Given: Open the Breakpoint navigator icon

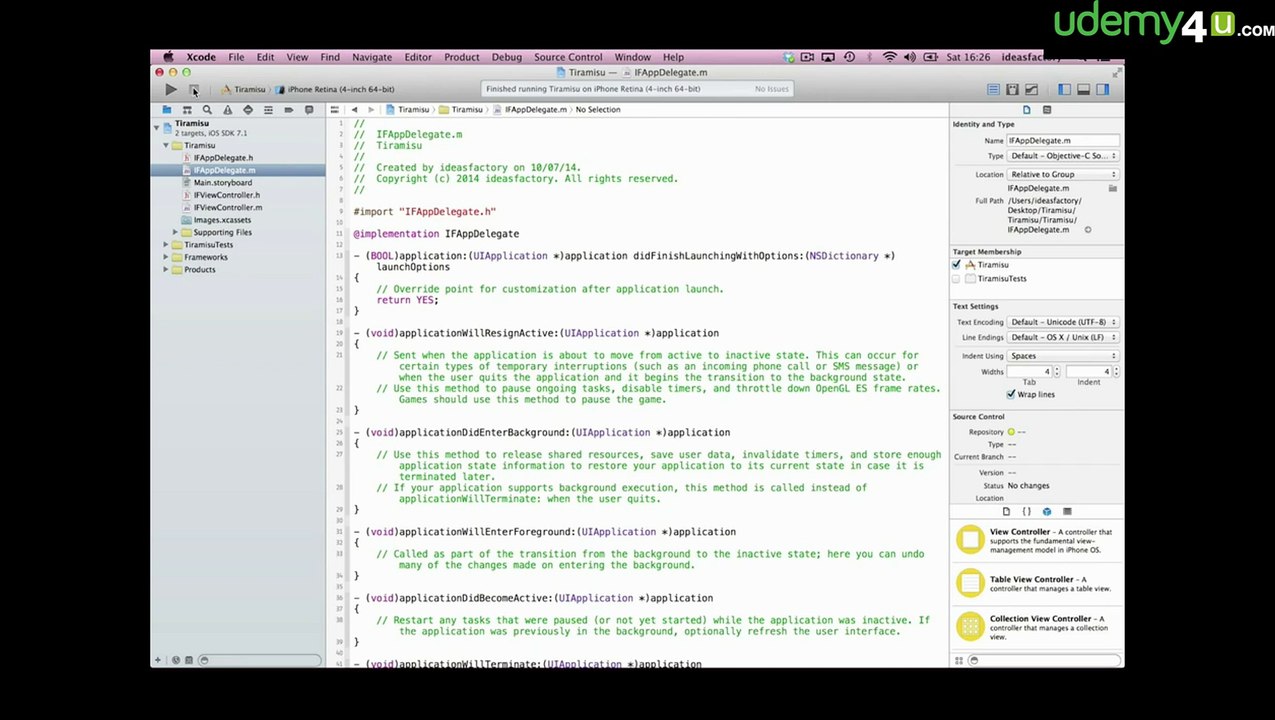Looking at the screenshot, I should tap(289, 110).
